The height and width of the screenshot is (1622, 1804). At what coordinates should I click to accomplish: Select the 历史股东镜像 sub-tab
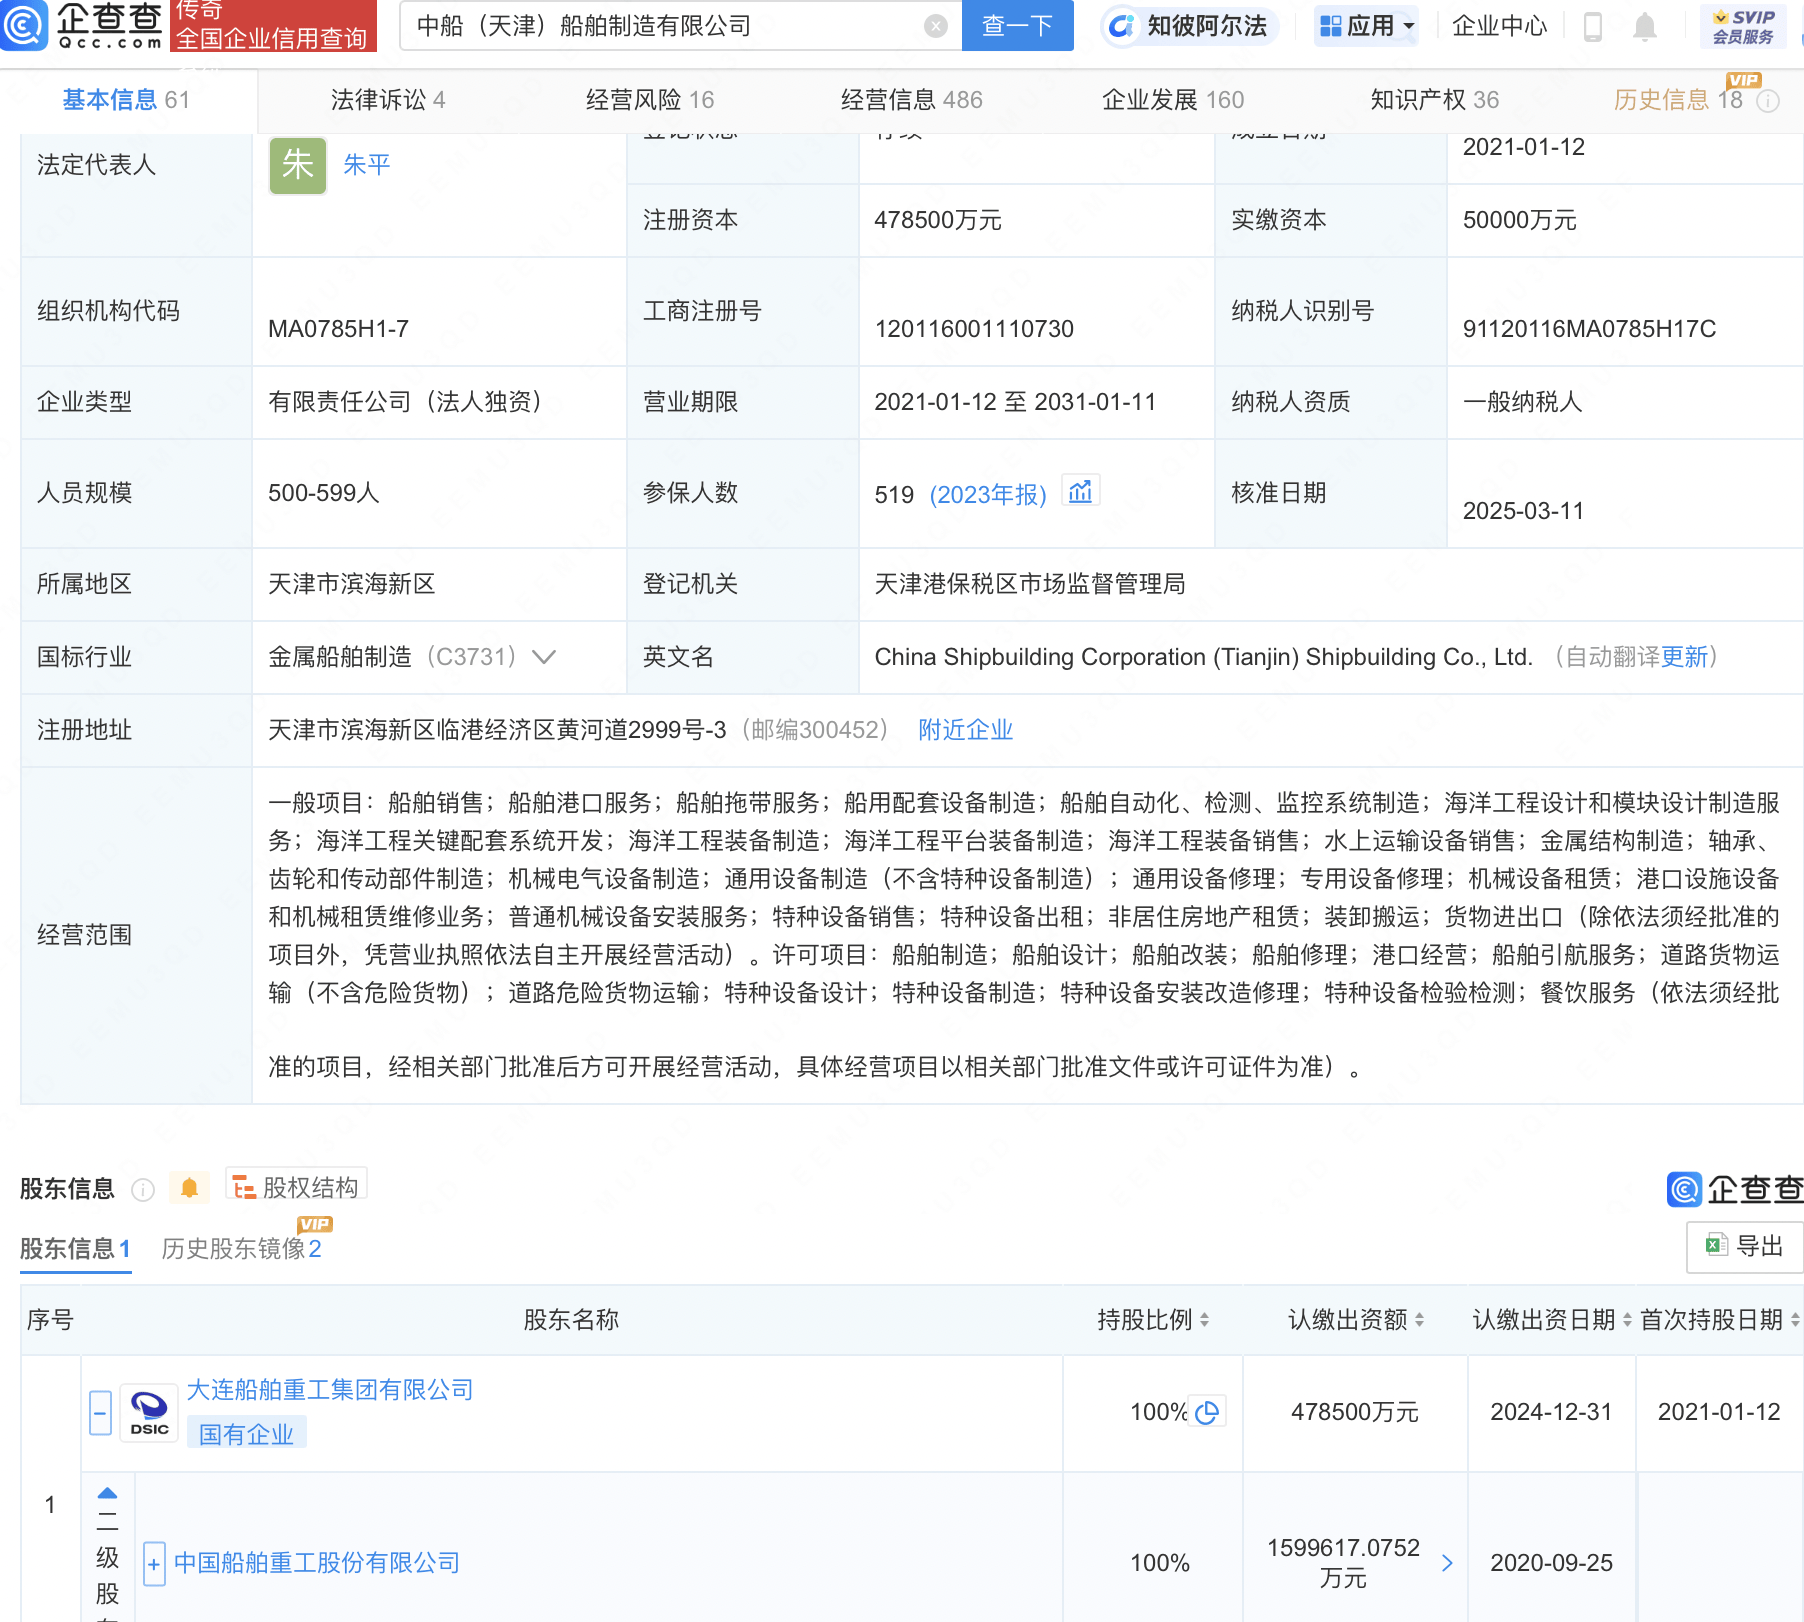pos(241,1249)
